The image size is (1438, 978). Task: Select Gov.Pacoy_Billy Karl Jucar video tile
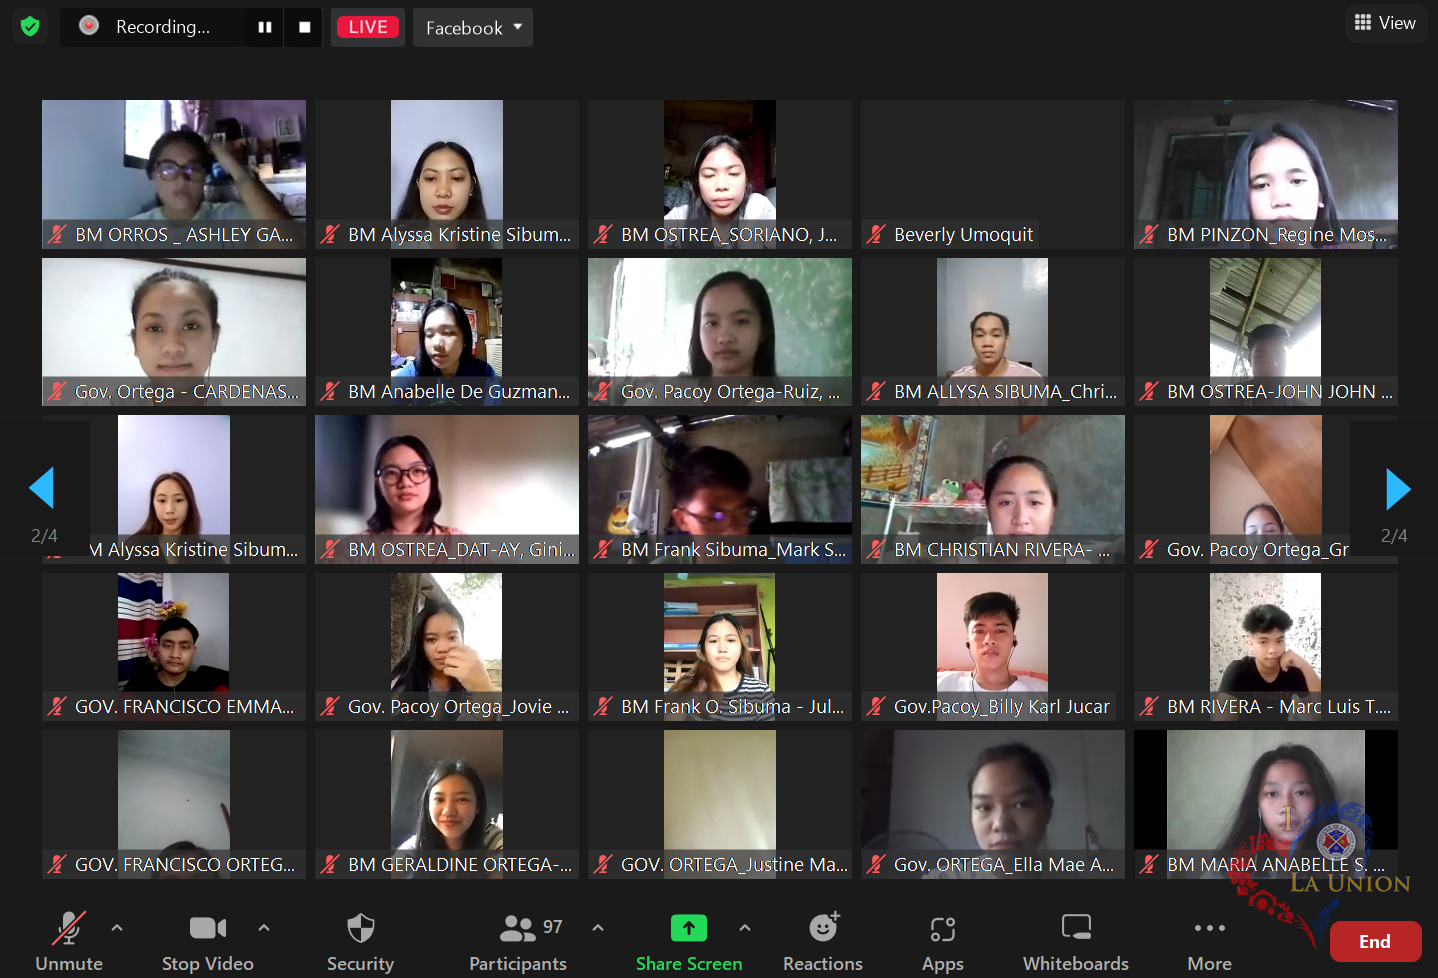click(993, 647)
